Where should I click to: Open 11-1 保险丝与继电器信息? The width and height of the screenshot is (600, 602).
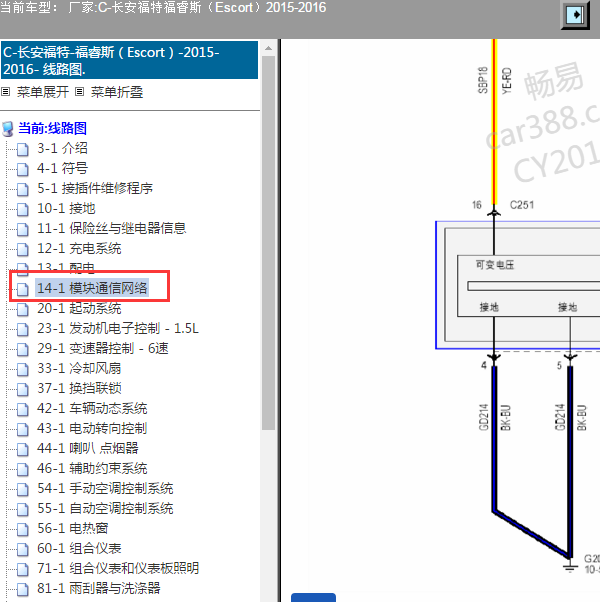[111, 228]
